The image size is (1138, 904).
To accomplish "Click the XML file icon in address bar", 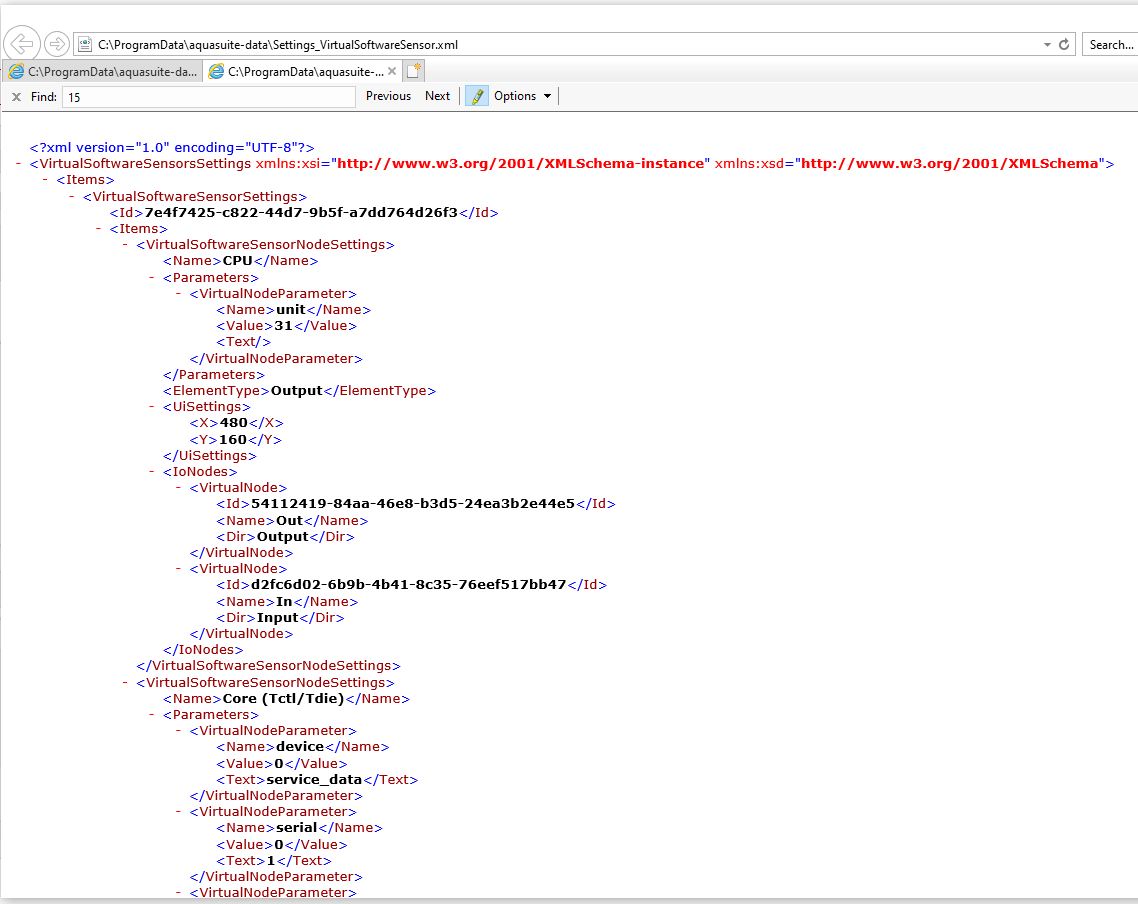I will [84, 44].
